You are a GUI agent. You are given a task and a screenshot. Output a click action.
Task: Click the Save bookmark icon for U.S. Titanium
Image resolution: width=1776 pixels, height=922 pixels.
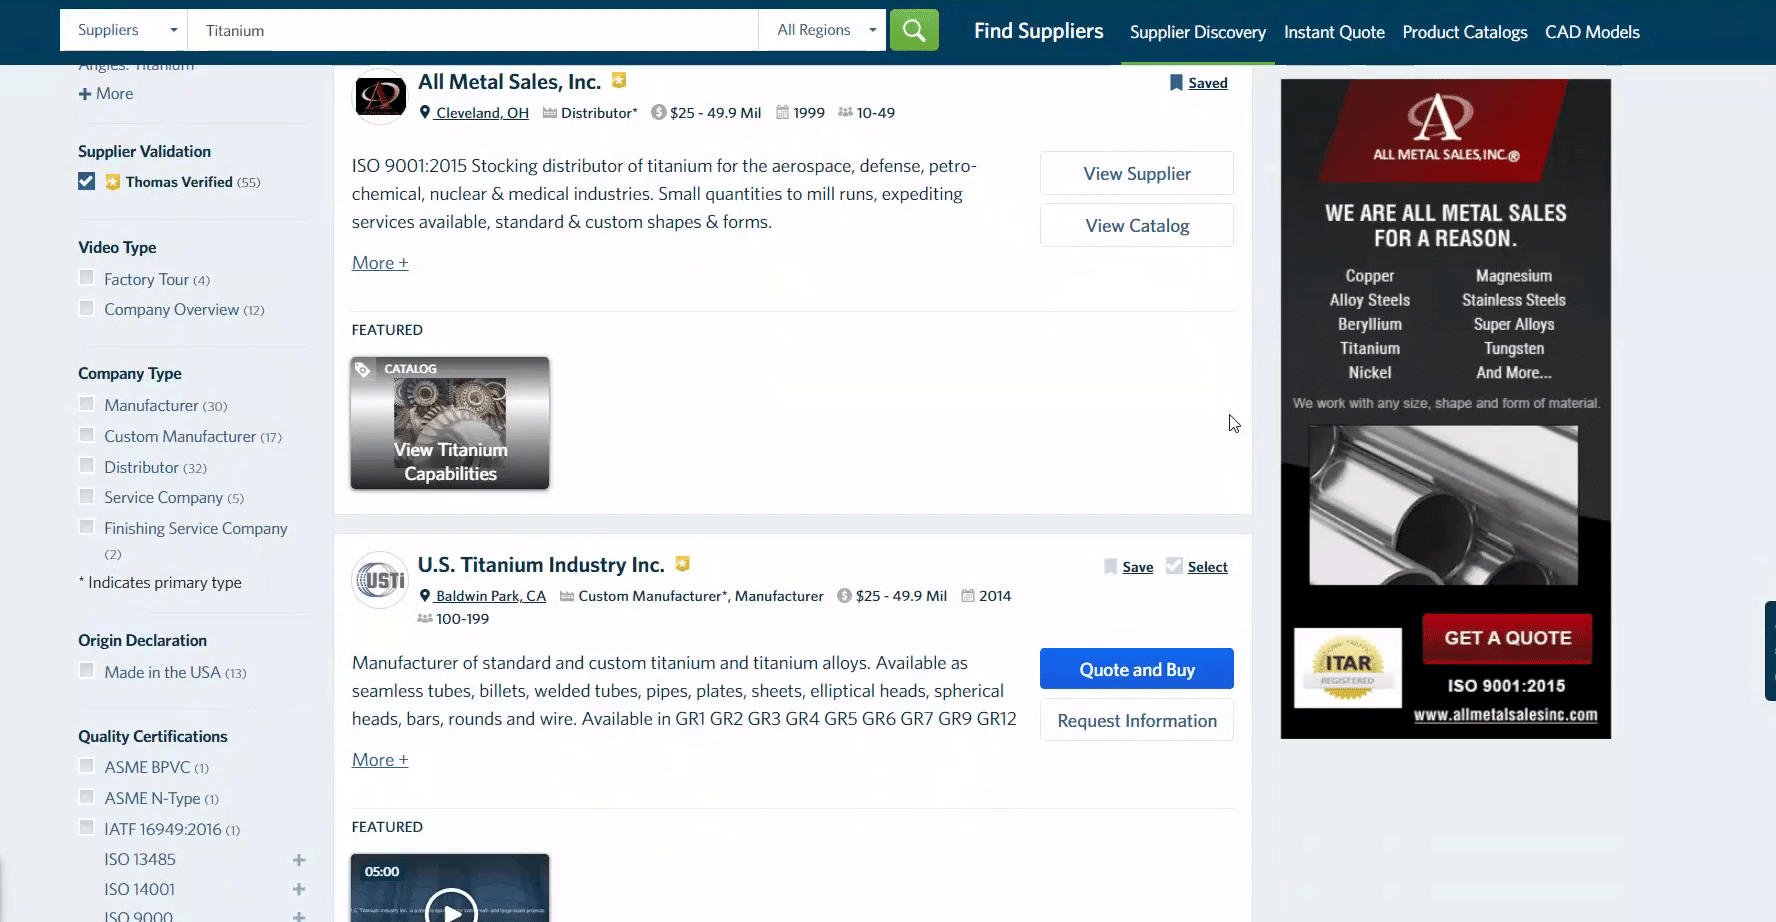click(x=1110, y=567)
